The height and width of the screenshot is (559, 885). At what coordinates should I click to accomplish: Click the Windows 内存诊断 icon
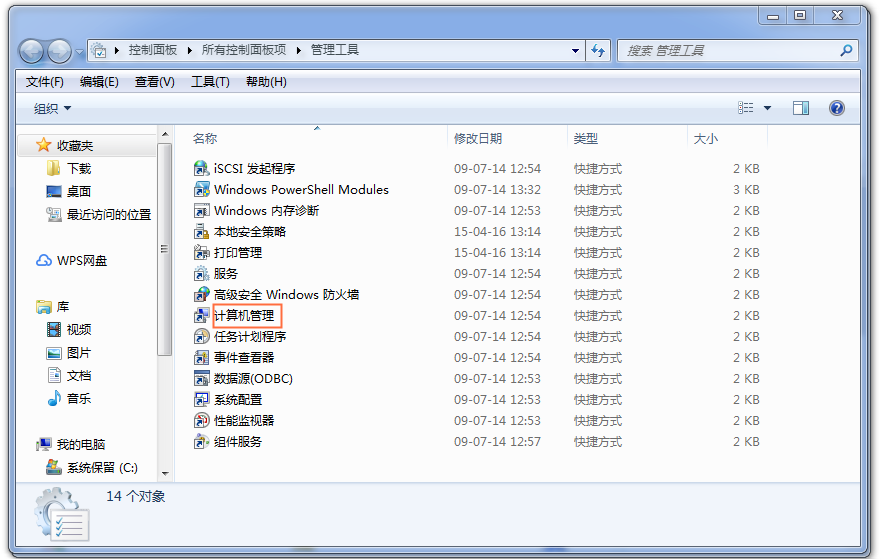click(x=201, y=211)
